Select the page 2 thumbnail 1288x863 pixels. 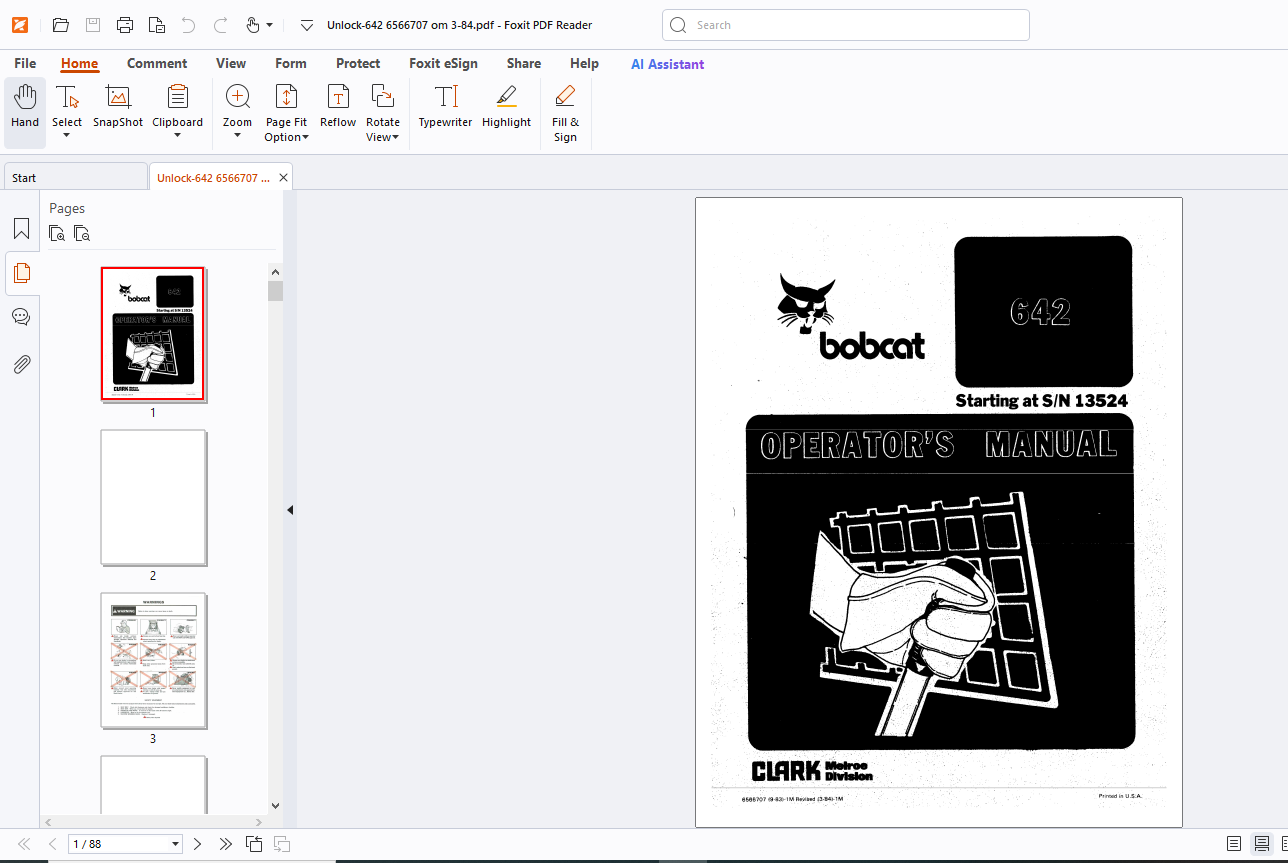coord(153,497)
